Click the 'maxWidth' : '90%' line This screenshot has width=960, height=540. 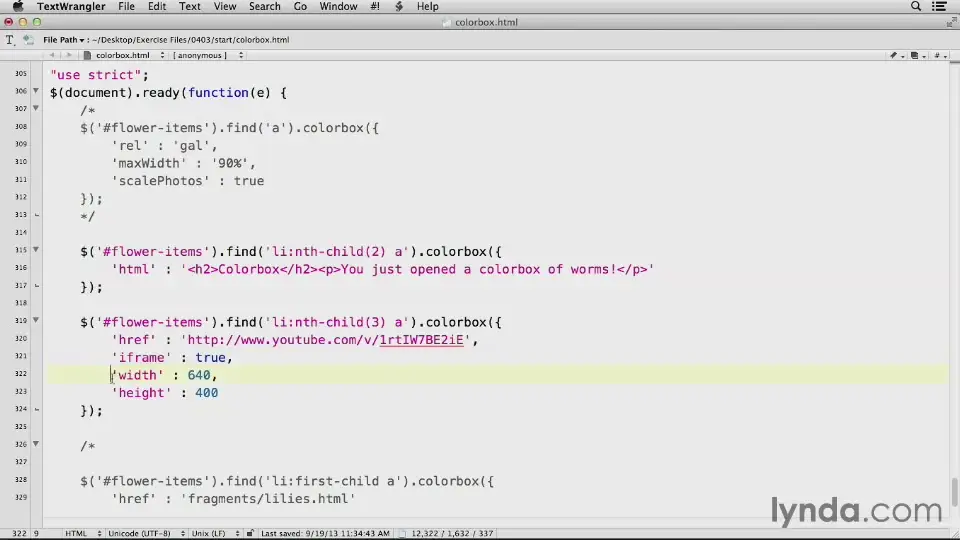point(183,163)
